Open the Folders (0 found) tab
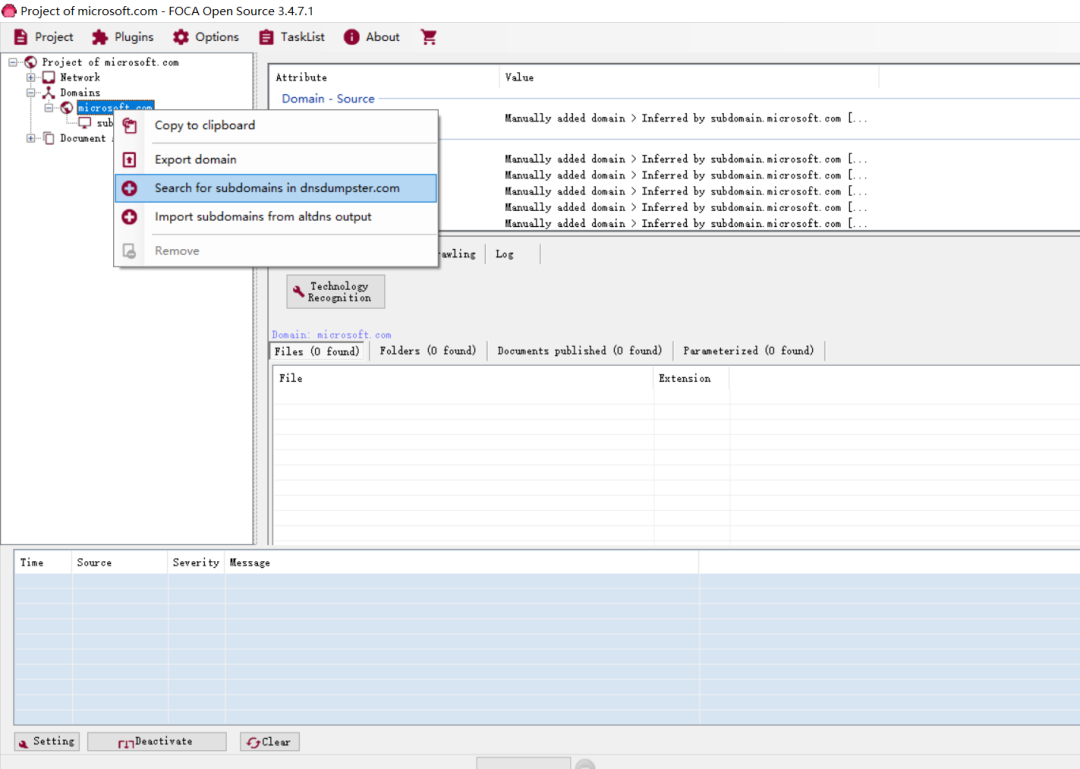 [428, 351]
